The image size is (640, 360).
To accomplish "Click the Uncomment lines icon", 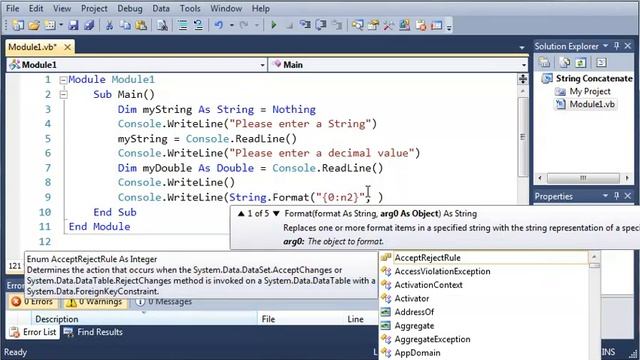I will click(198, 25).
